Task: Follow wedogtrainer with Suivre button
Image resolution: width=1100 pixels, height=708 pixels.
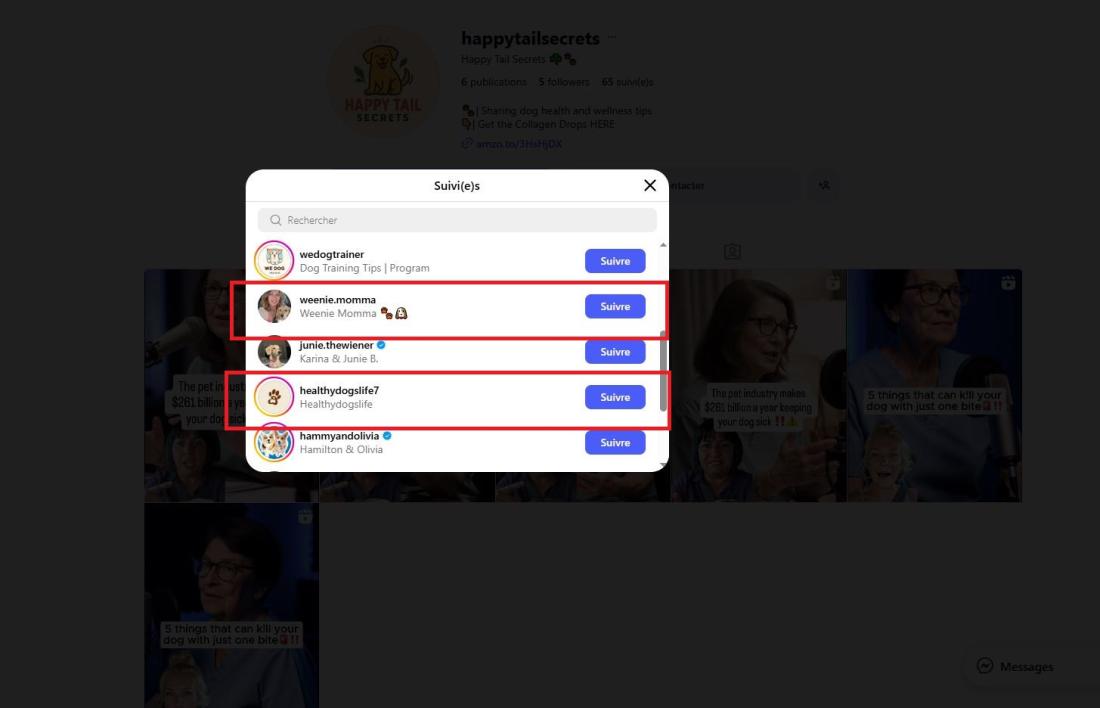Action: coord(615,260)
